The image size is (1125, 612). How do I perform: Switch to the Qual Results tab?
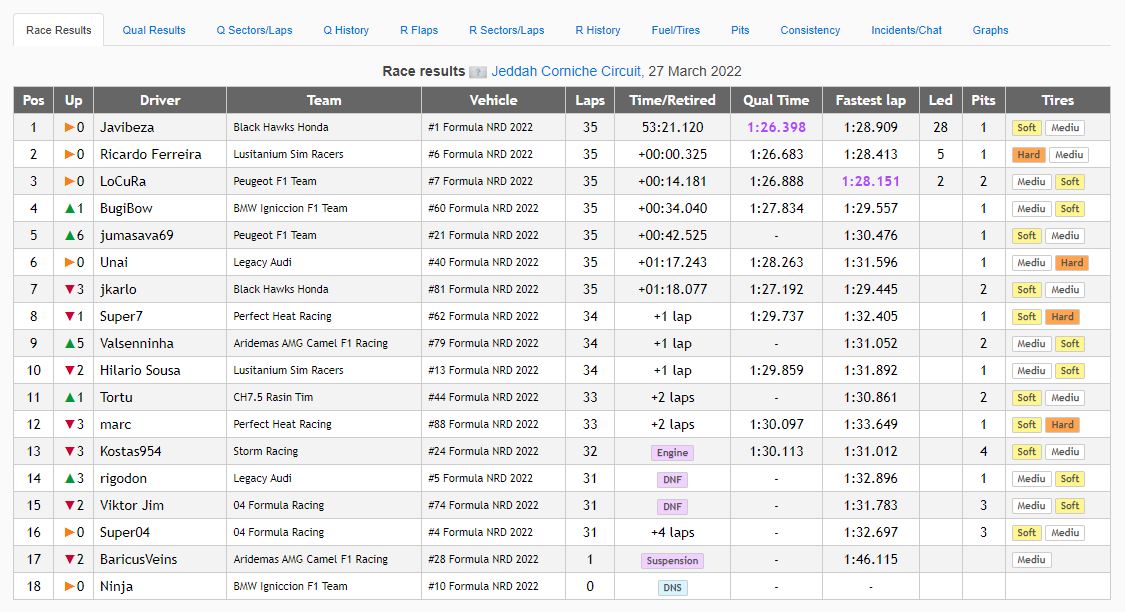[154, 30]
